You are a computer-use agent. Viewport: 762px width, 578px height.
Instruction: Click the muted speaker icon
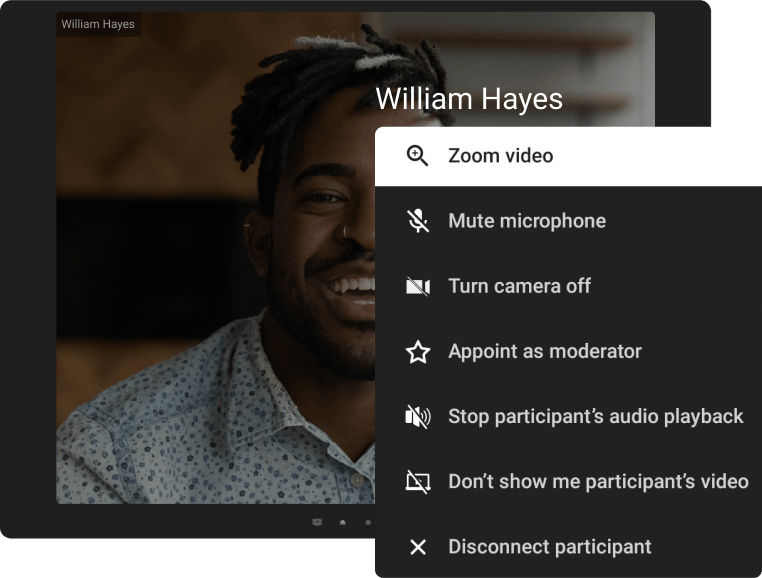(x=418, y=417)
